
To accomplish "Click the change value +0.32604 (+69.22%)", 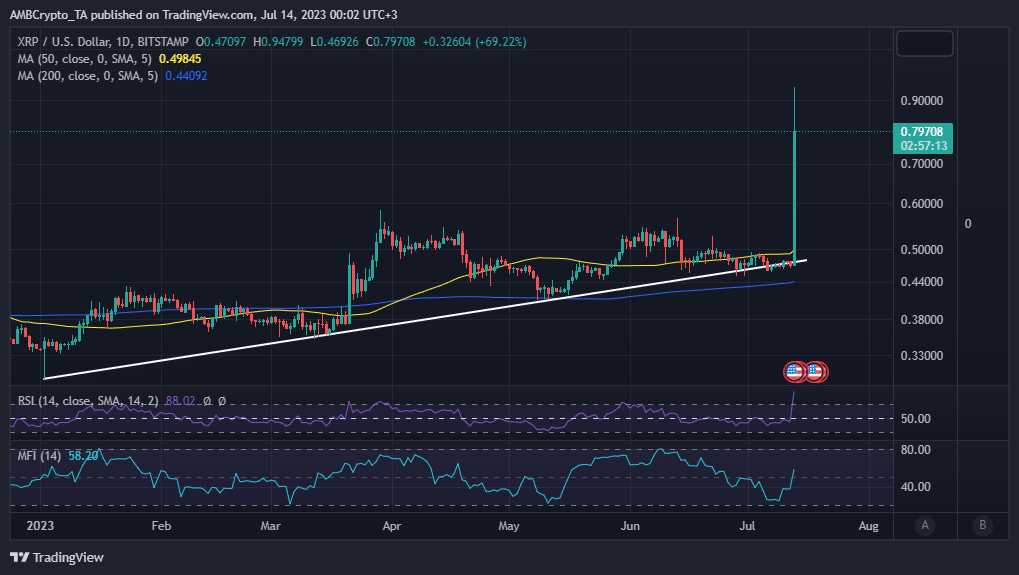I will click(x=474, y=42).
